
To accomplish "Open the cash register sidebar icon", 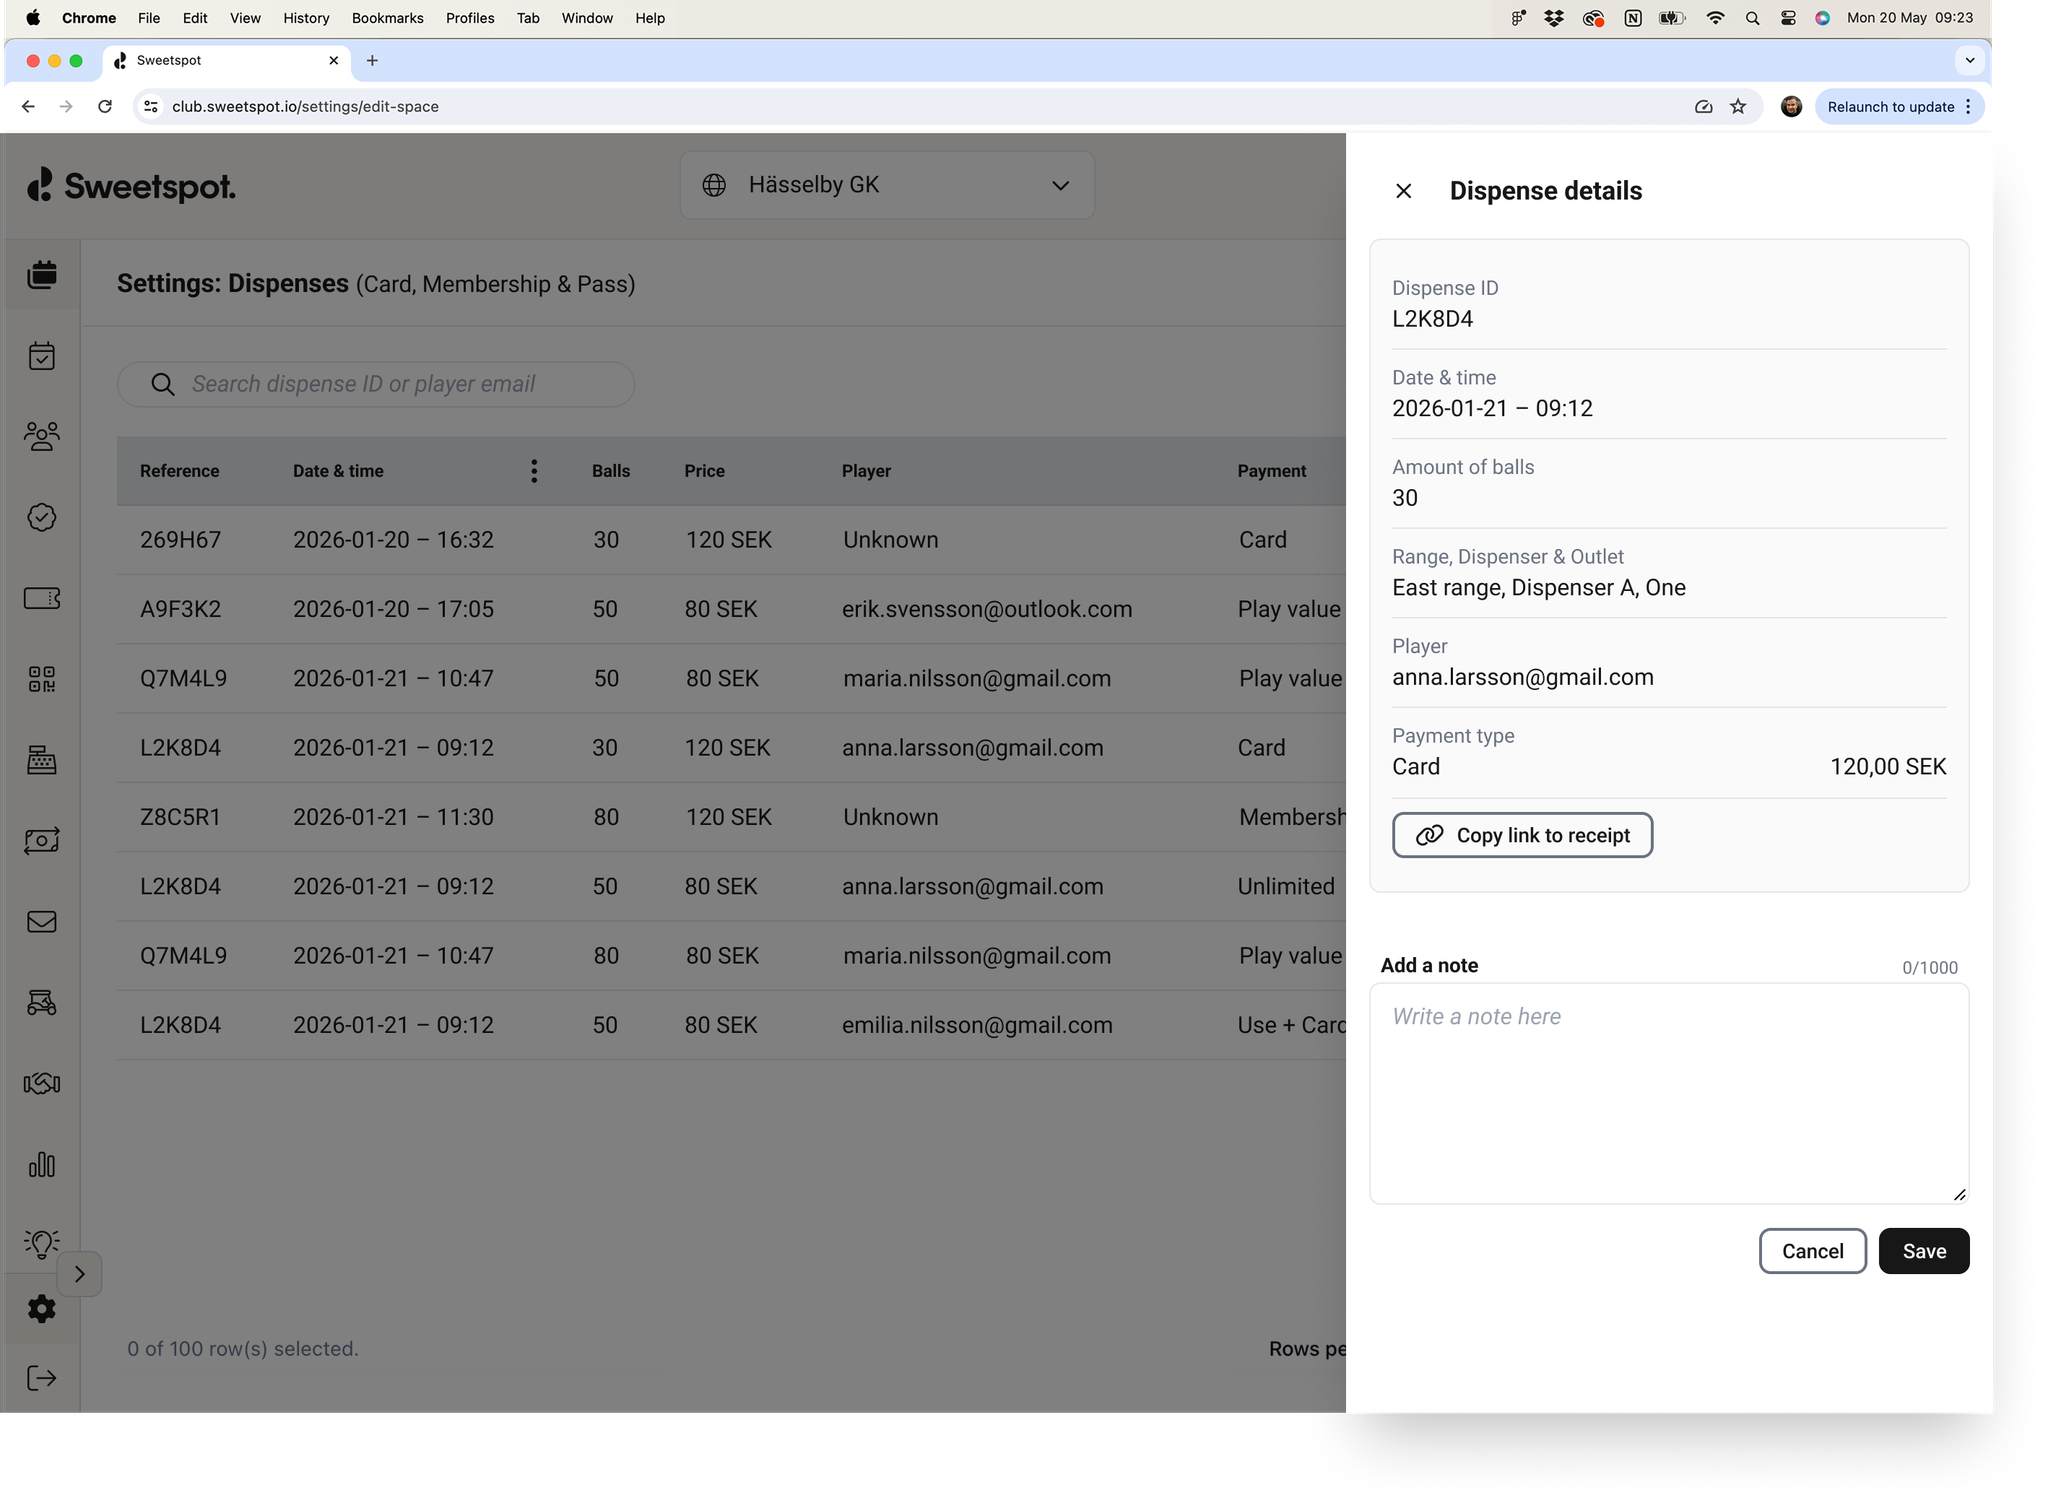I will tap(42, 760).
